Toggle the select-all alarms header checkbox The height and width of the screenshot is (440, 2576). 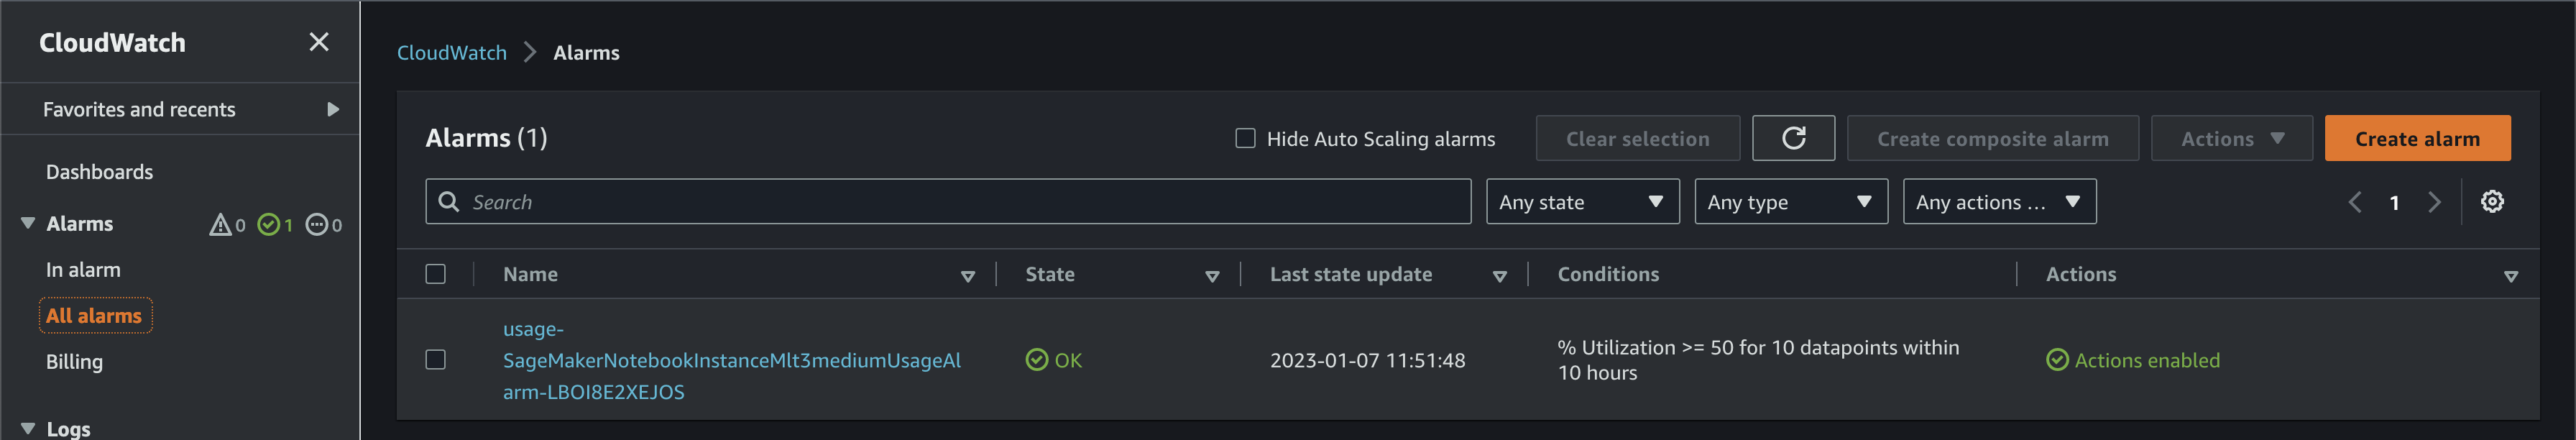point(436,273)
